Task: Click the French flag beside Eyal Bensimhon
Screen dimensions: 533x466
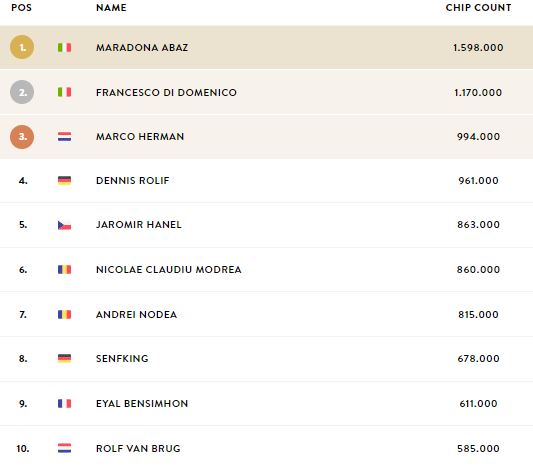Action: coord(65,403)
